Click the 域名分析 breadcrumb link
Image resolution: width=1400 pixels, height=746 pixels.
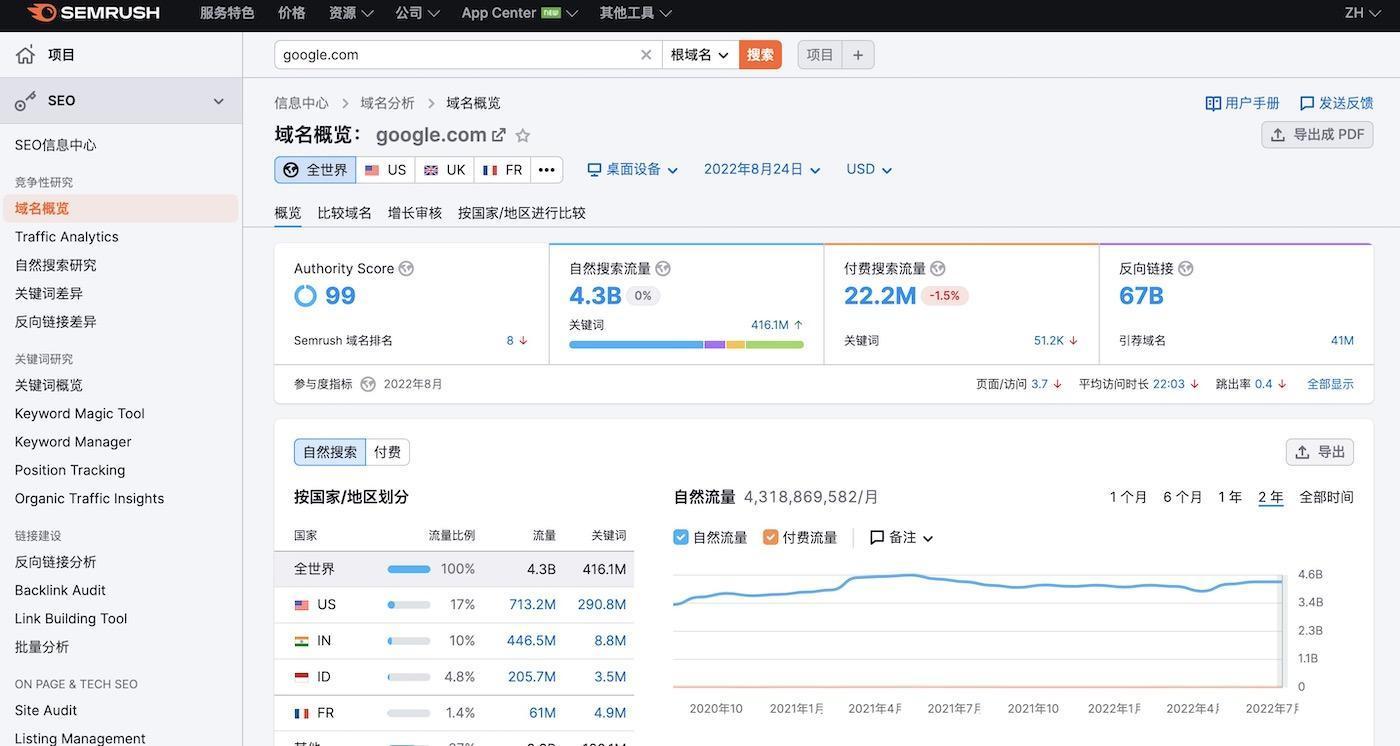tap(387, 103)
